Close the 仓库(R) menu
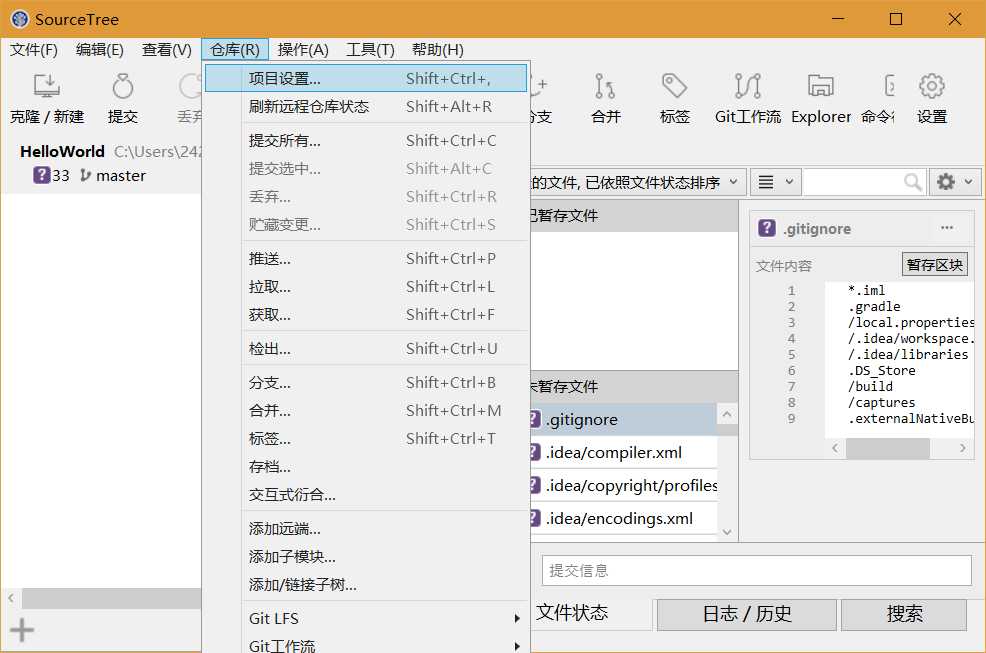This screenshot has width=986, height=653. click(235, 50)
